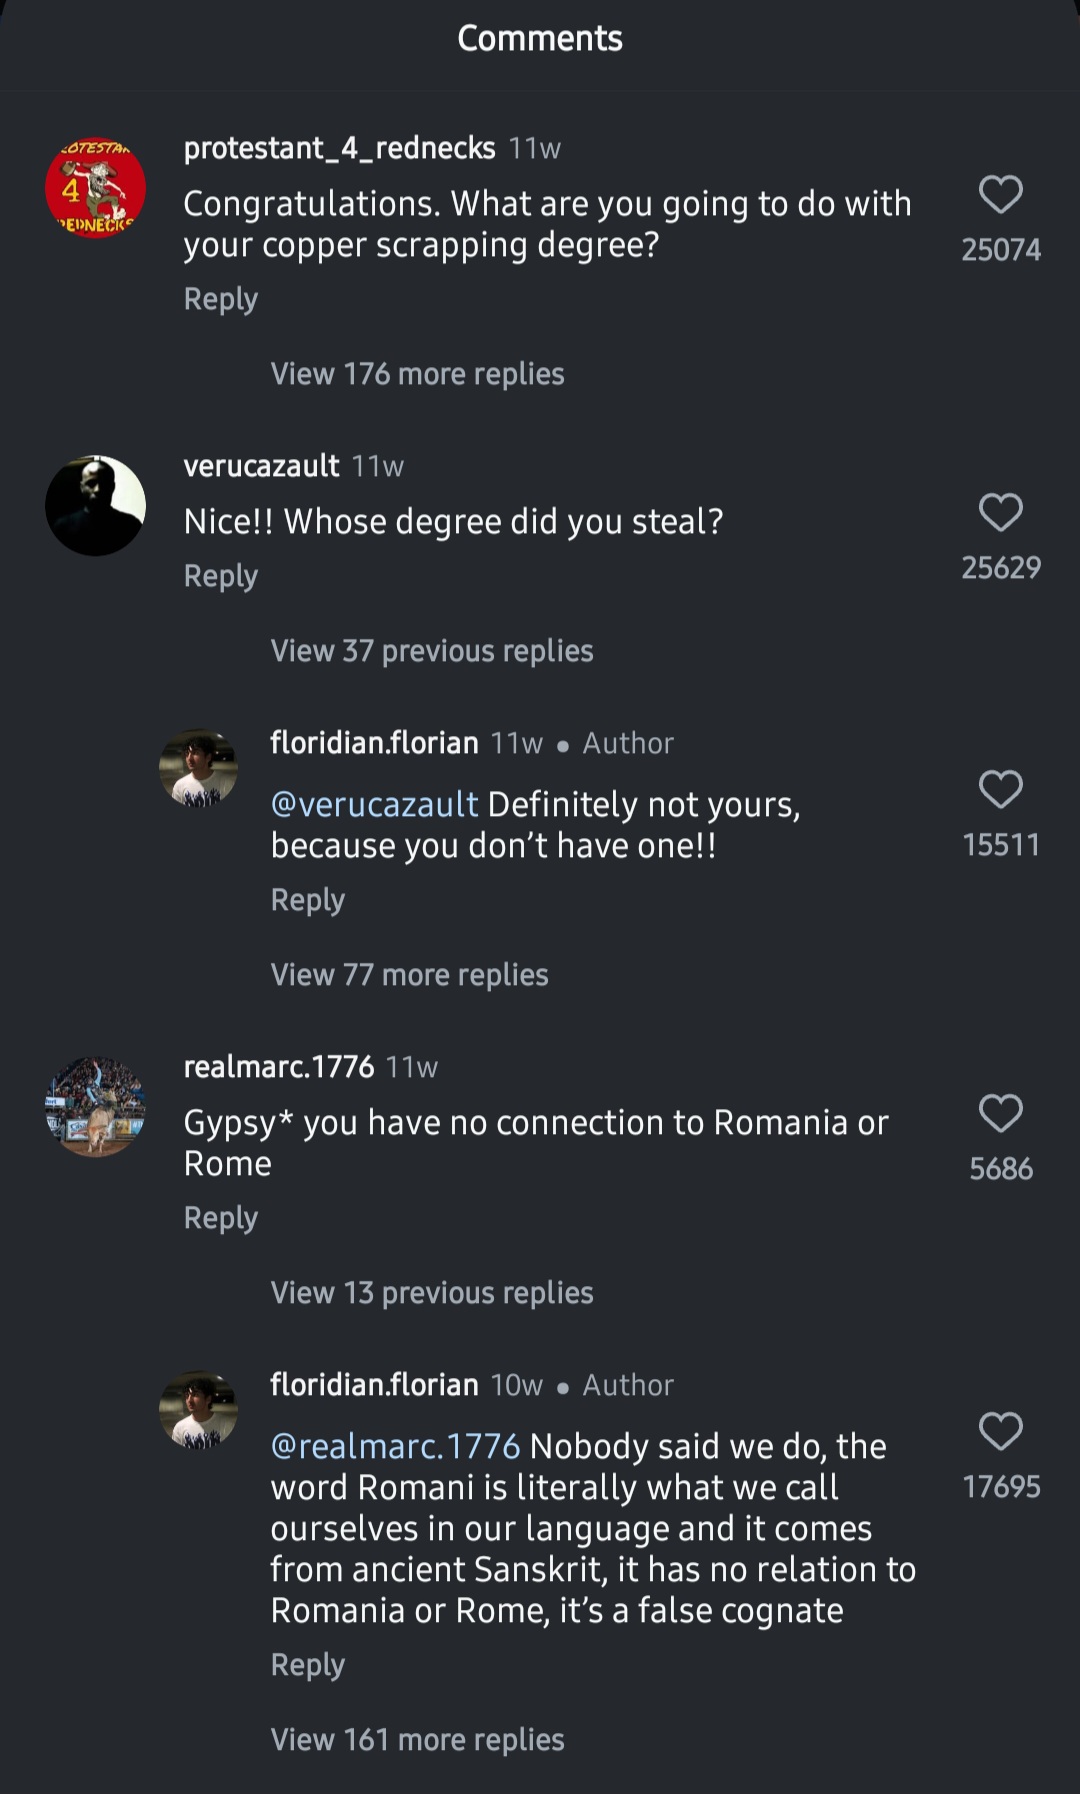Tap floridian.florian avatar on Sanskrit reply
Image resolution: width=1080 pixels, height=1794 pixels.
(x=199, y=1410)
